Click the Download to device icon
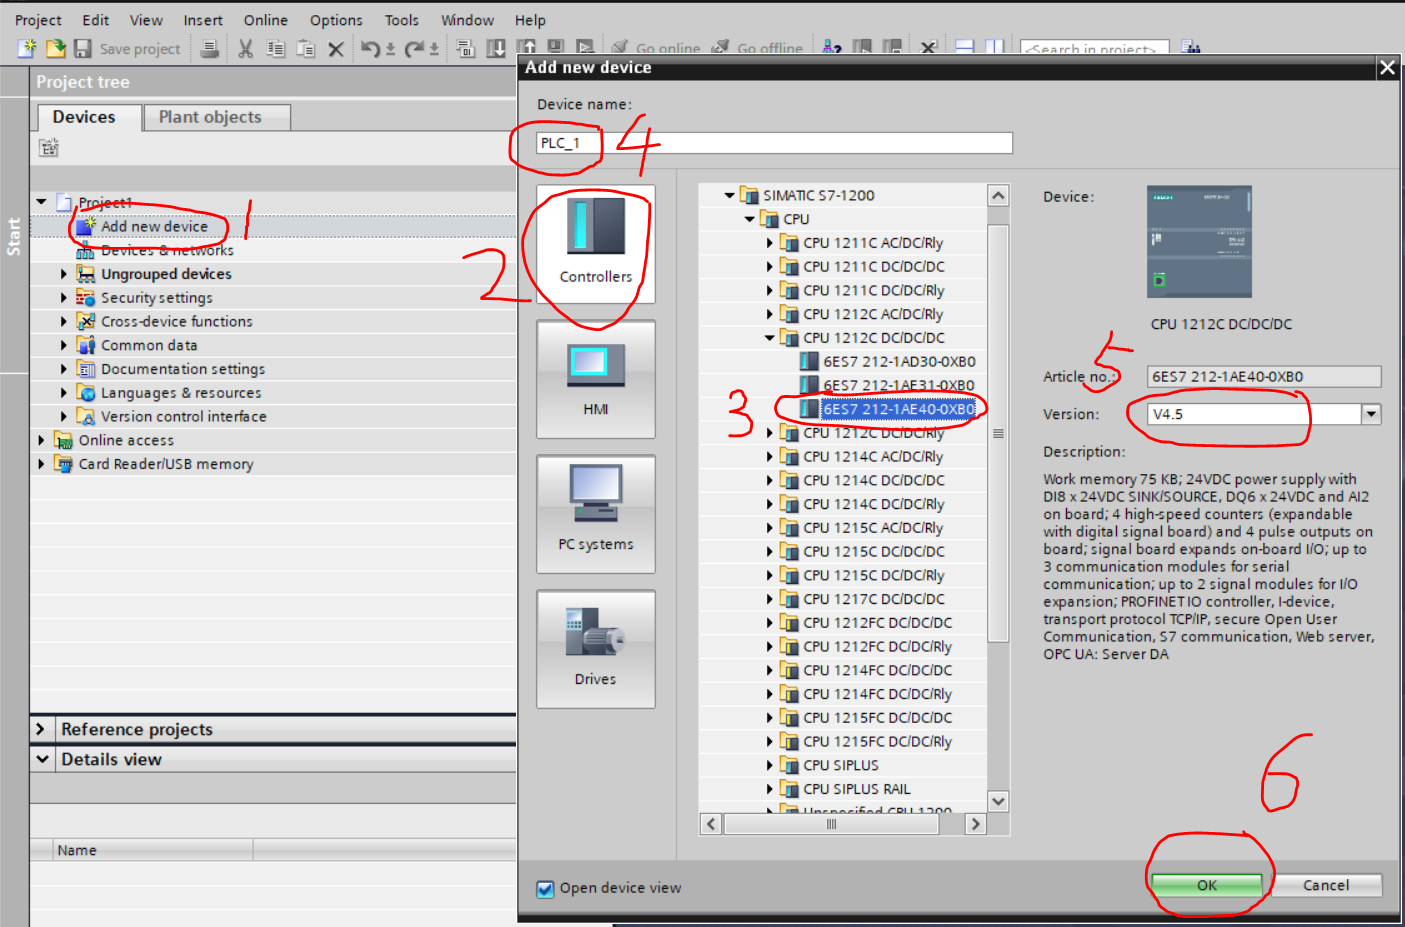The image size is (1405, 927). [496, 48]
